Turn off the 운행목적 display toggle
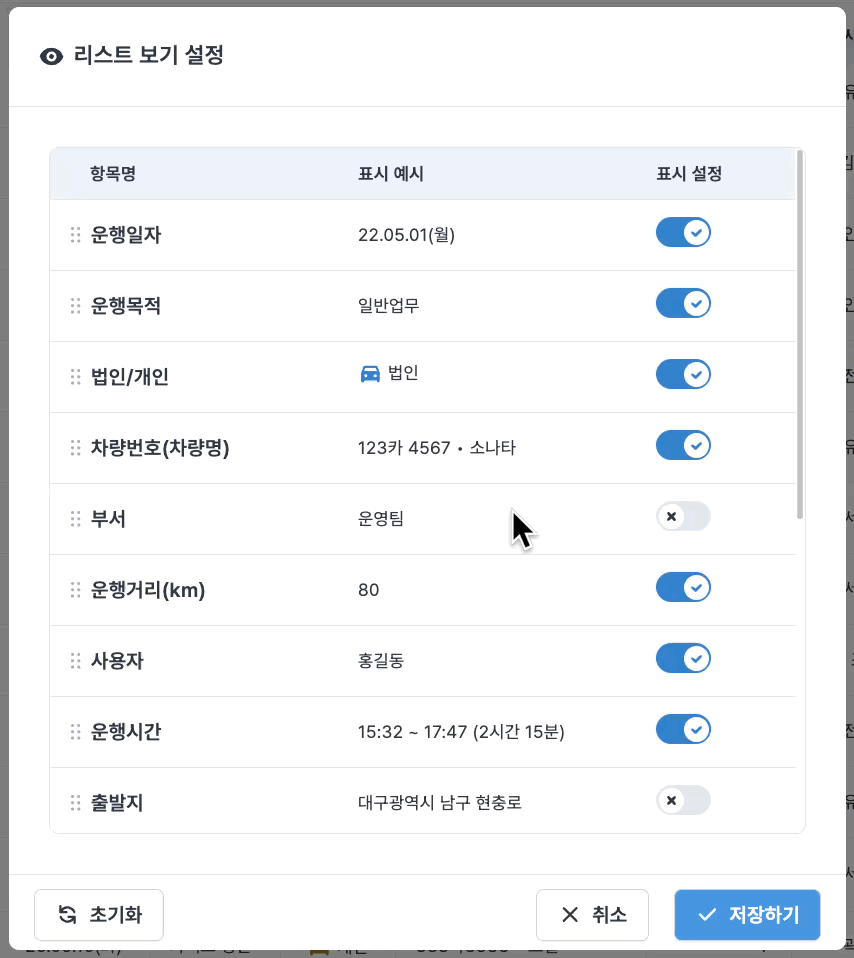 (x=683, y=303)
